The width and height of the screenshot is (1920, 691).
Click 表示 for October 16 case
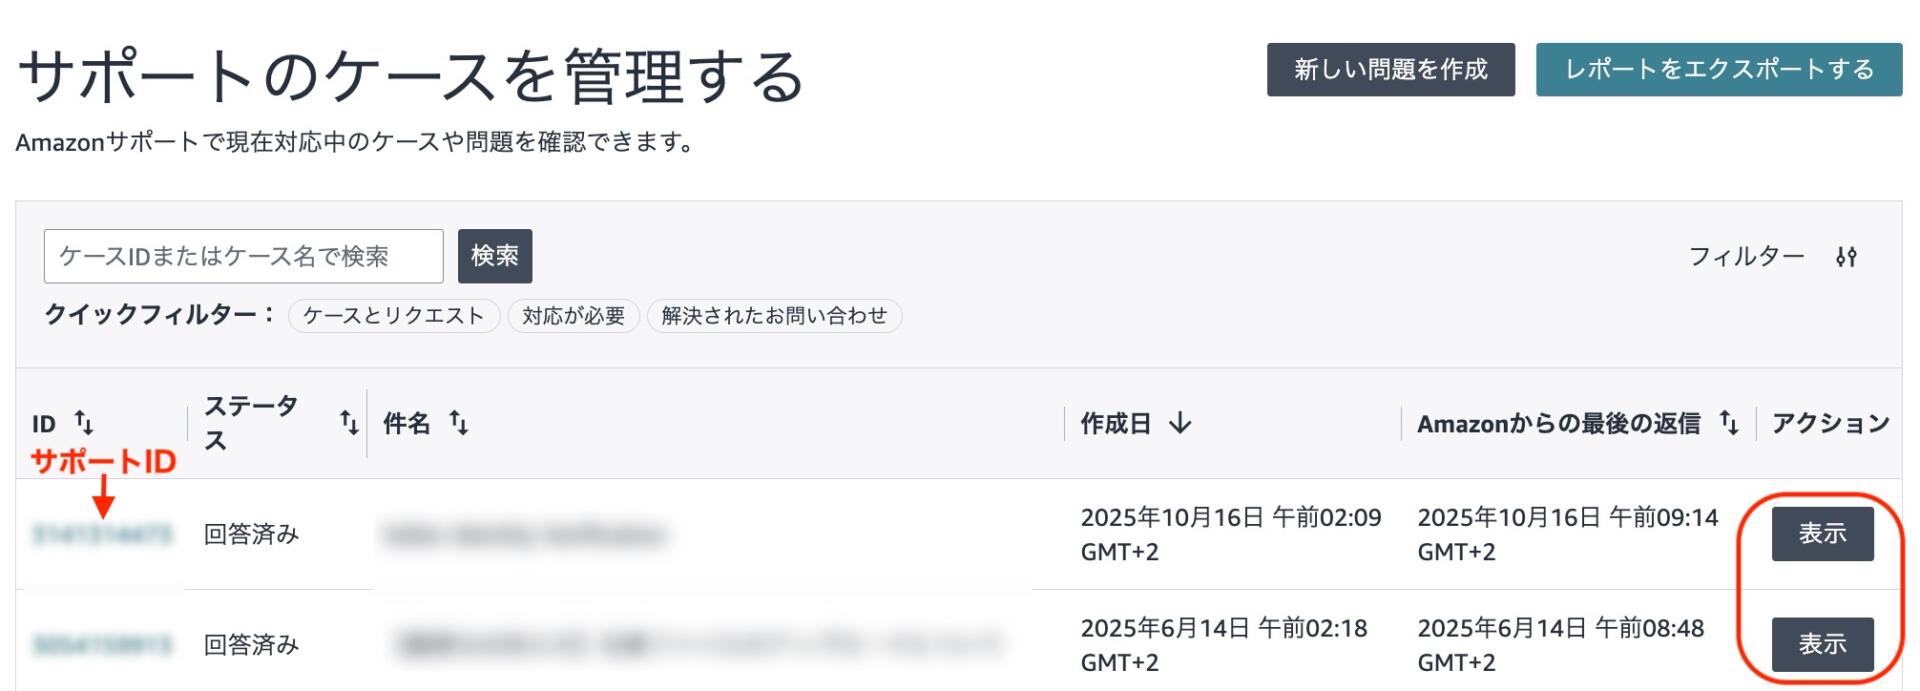[x=1822, y=533]
